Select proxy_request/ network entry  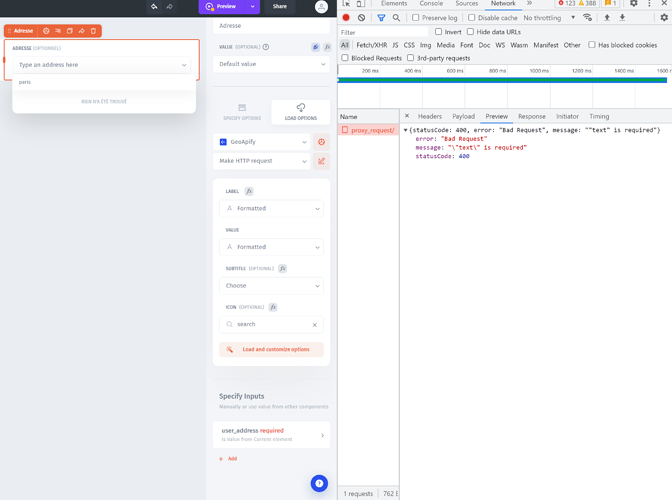point(369,130)
